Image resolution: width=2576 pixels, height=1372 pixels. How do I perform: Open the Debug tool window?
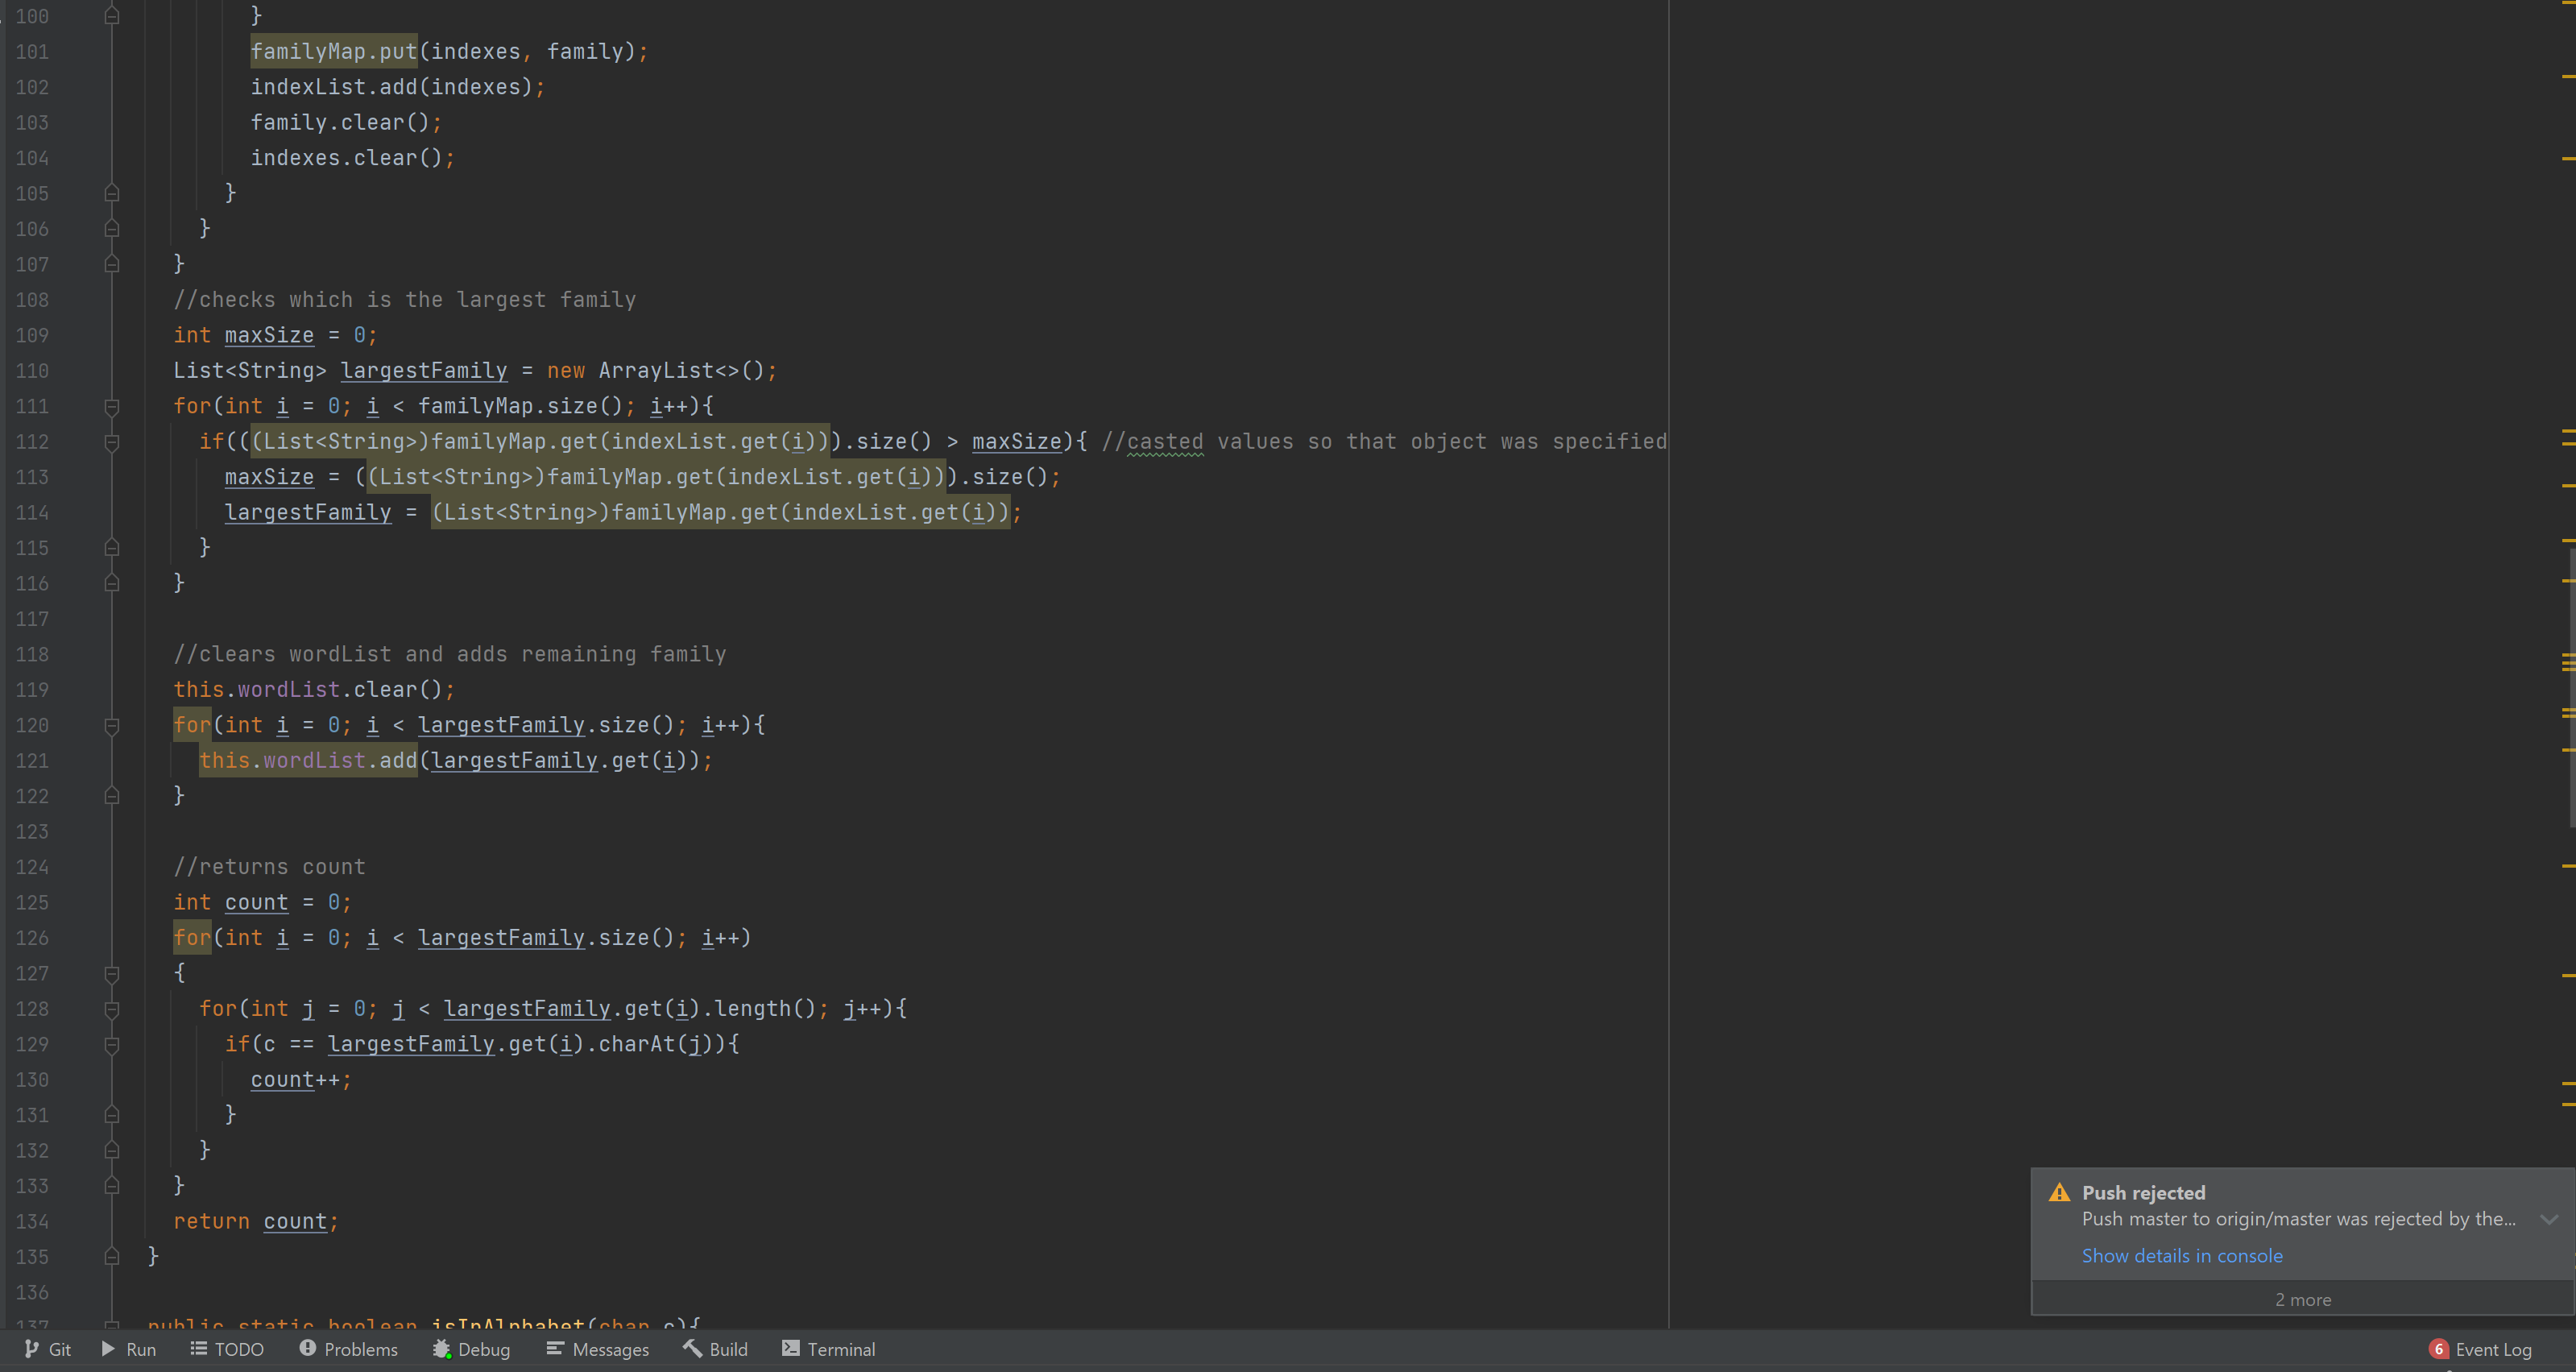coord(471,1349)
